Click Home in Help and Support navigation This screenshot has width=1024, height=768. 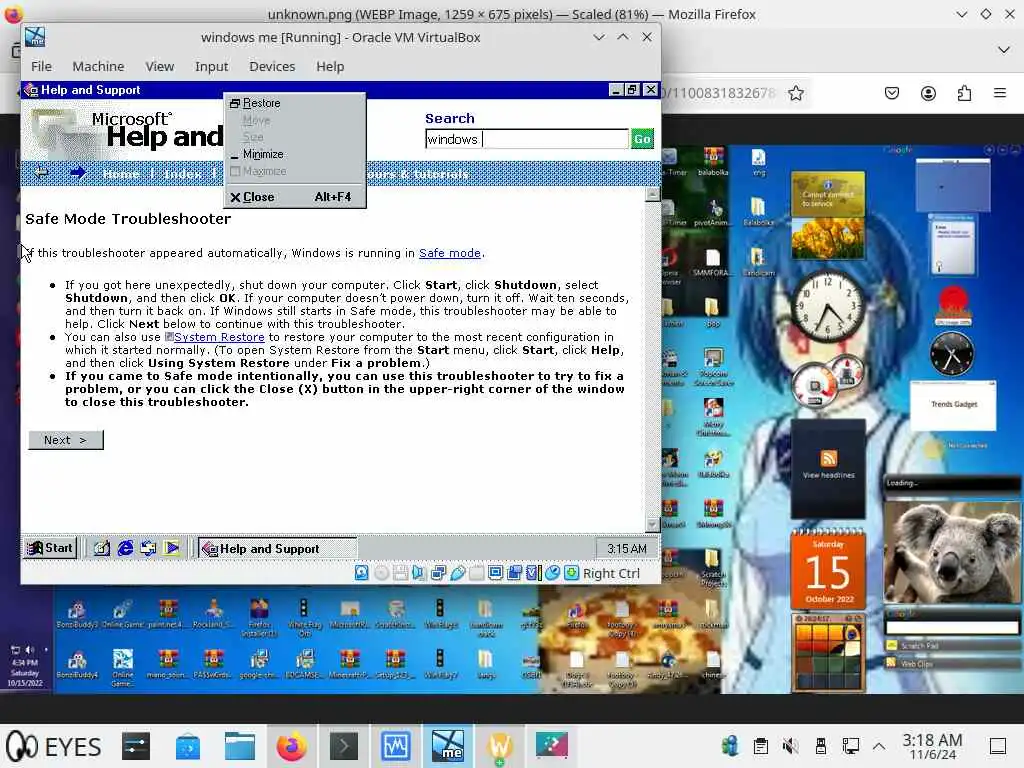(x=121, y=174)
